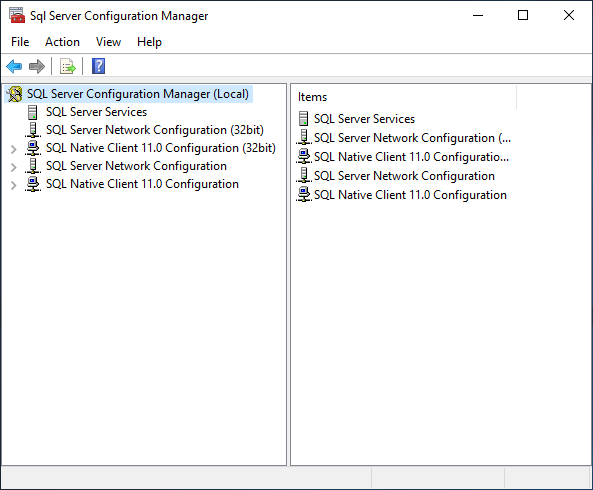Click truncated Network Configuration (... icon in Items list

click(304, 138)
